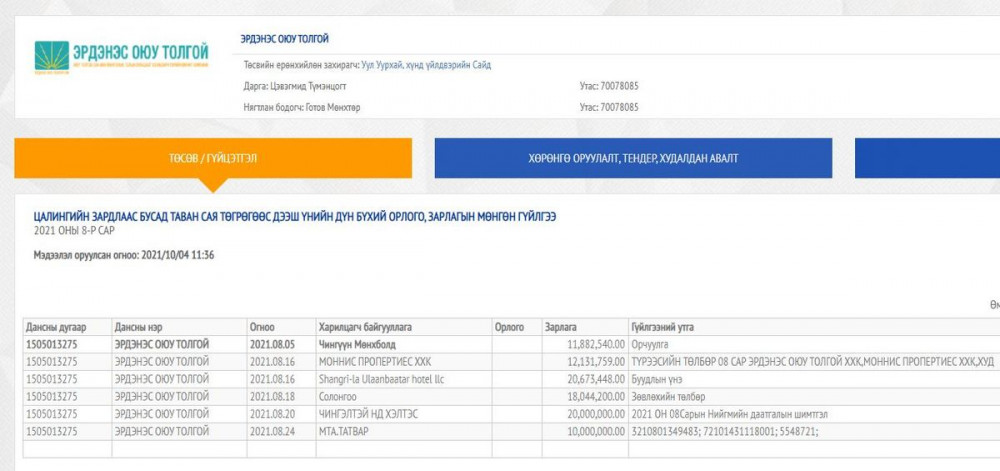The width and height of the screenshot is (1000, 471).
Task: Select the ЧИНГЭЛТЭЙ НД ХЭЛТЭС cell
Action: 404,414
